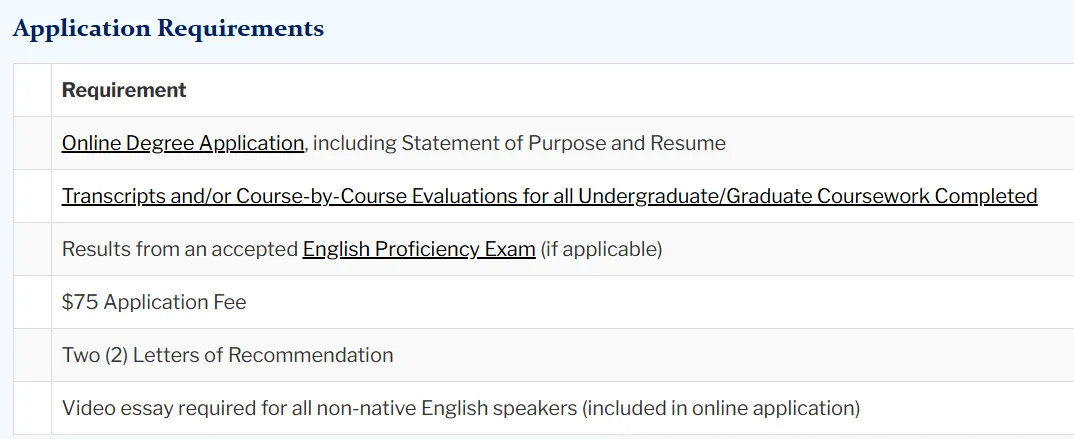Click the Two (2) Letters of Recommendation text

(x=227, y=355)
